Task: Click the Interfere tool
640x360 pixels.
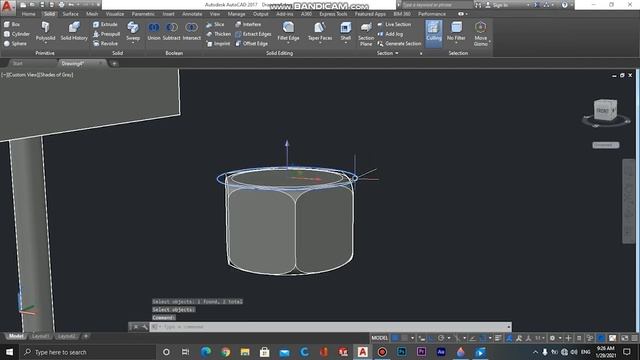Action: click(248, 24)
